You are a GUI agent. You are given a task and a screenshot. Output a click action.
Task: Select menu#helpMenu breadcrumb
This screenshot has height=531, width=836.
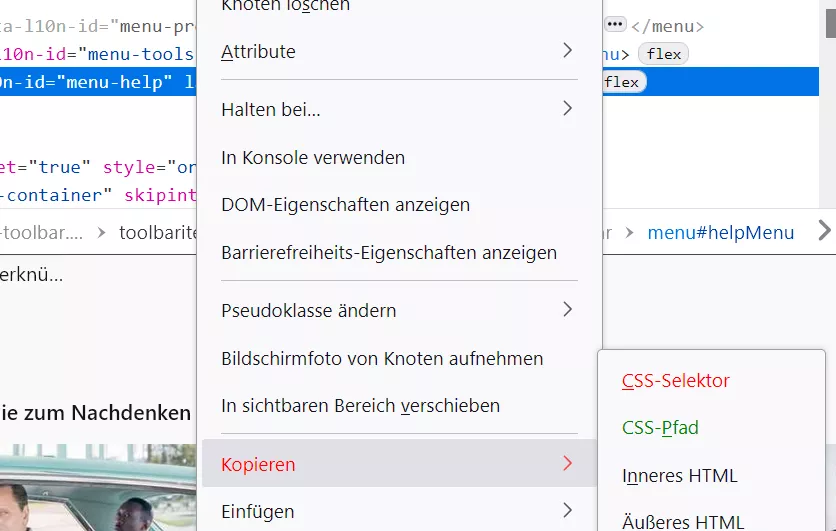pos(720,232)
